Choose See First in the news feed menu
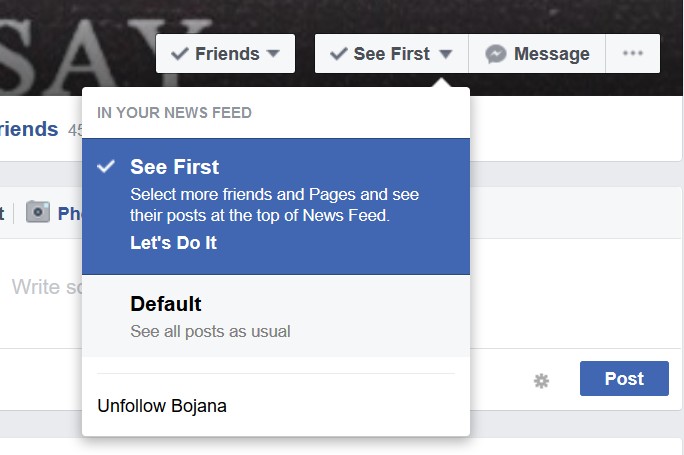684x455 pixels. 175,167
